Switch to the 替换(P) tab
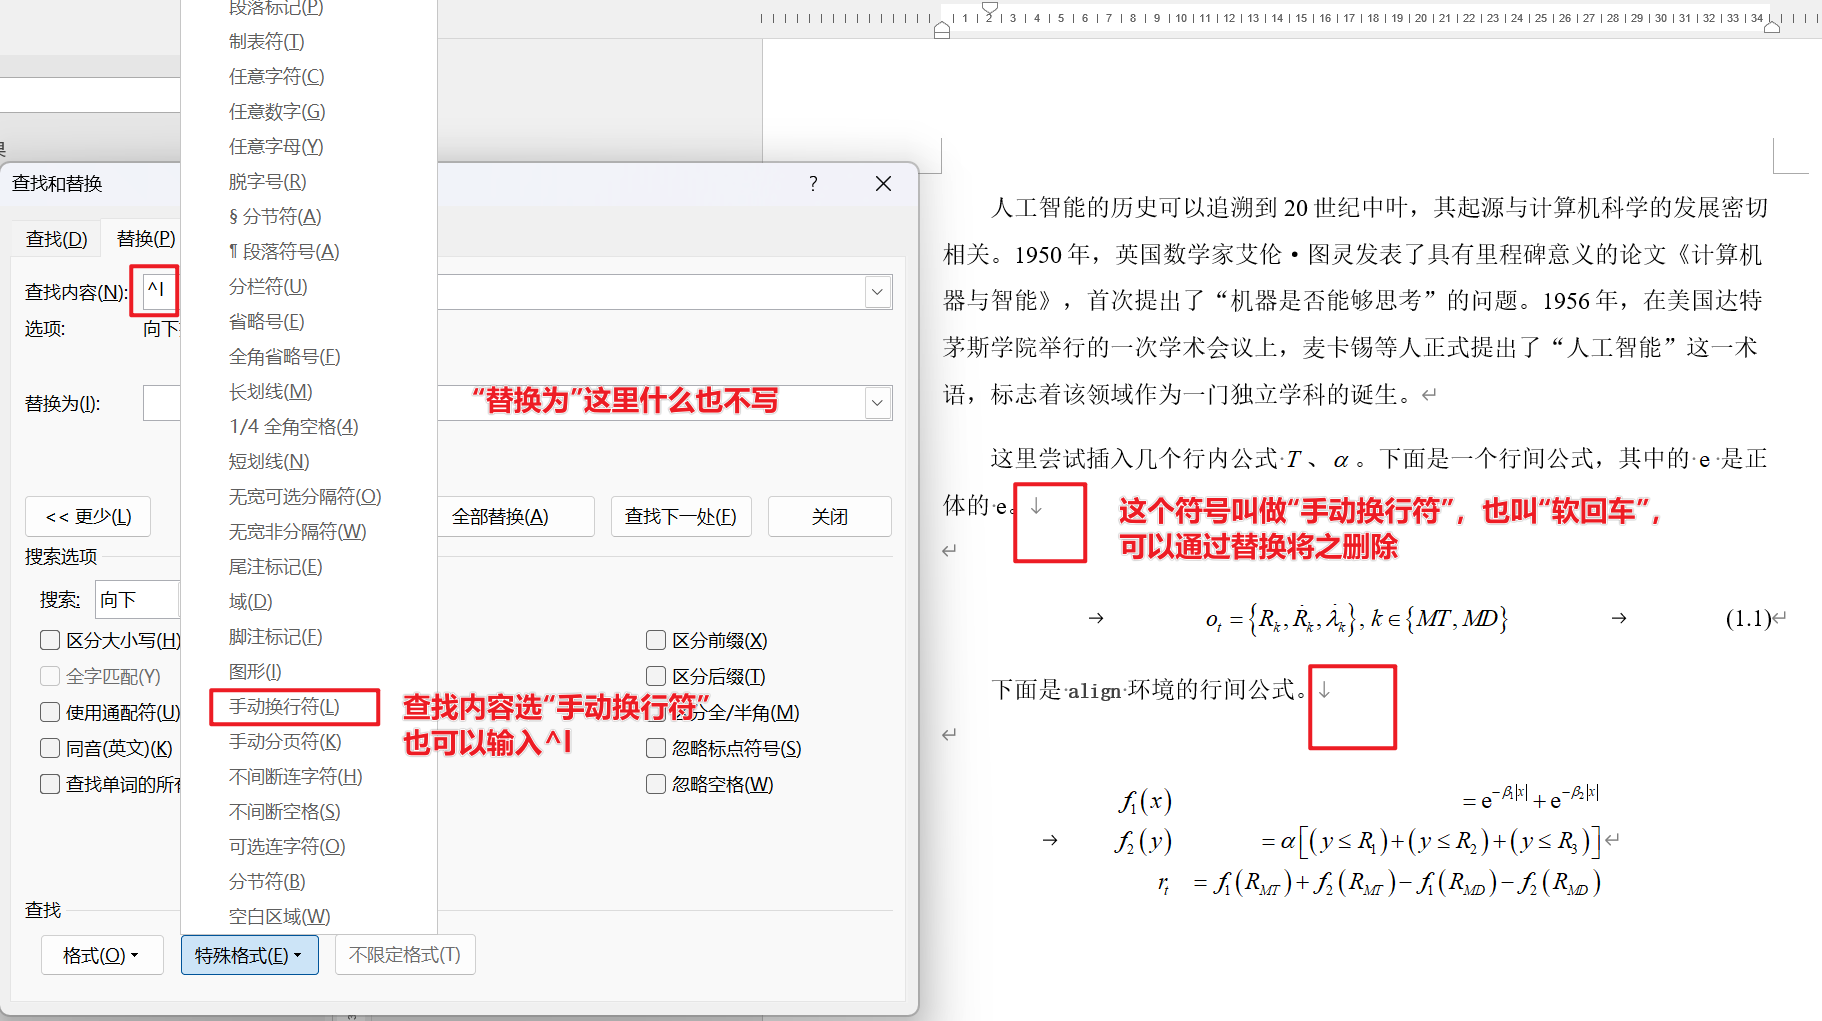1822x1021 pixels. (x=144, y=239)
